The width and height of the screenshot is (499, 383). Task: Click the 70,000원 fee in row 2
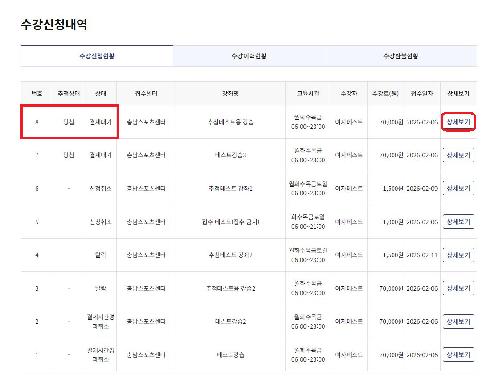391,322
